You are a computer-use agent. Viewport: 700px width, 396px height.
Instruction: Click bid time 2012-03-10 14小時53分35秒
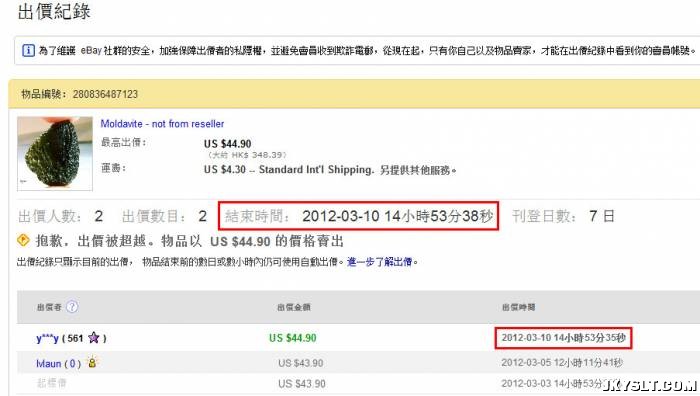pos(563,338)
